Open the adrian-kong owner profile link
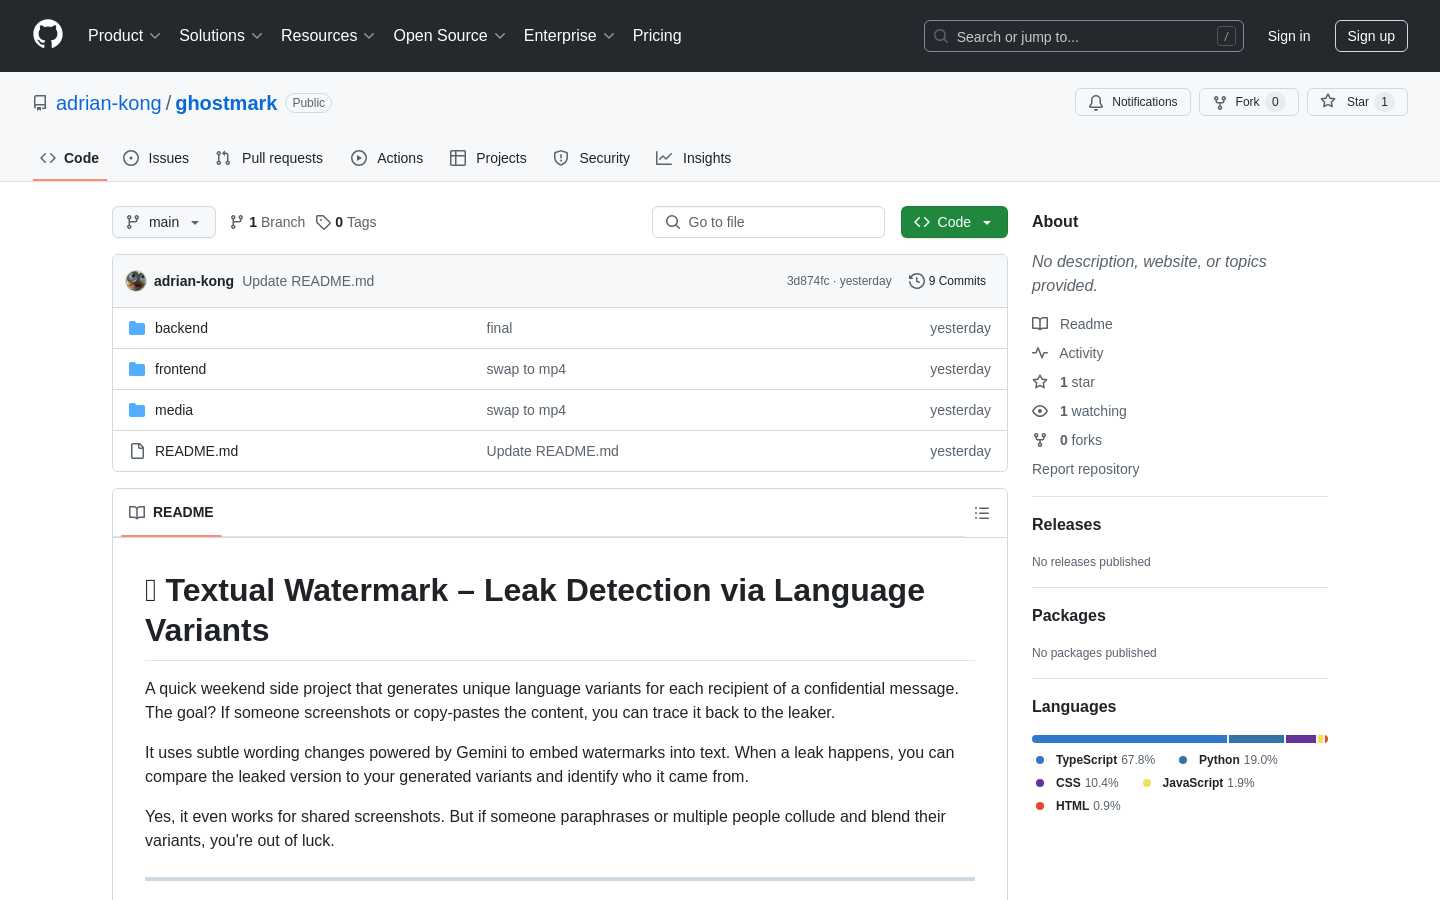This screenshot has width=1440, height=900. [x=109, y=103]
